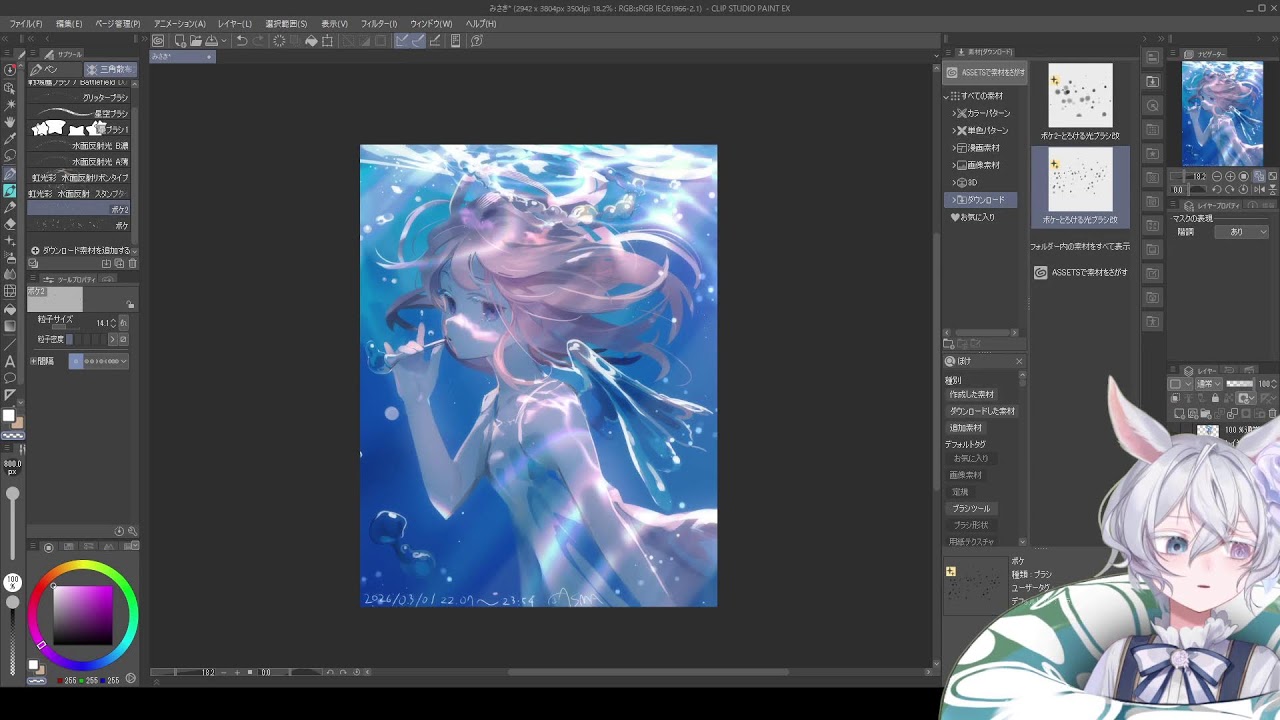Open file using the folder icon
Image resolution: width=1280 pixels, height=720 pixels.
195,41
